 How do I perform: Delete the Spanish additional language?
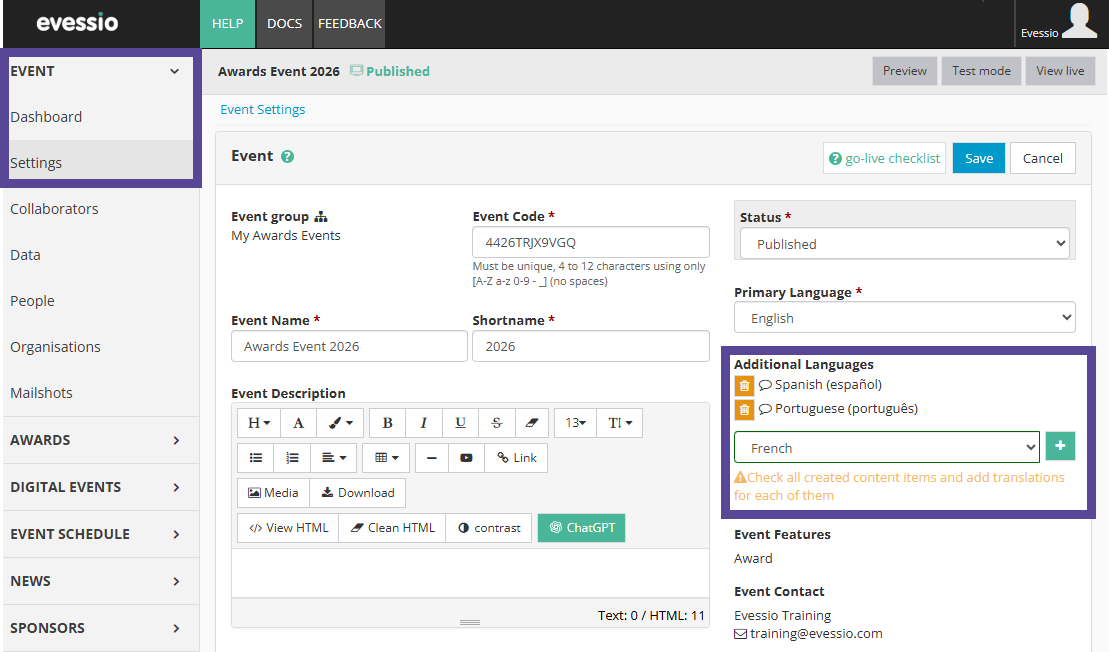pos(744,385)
